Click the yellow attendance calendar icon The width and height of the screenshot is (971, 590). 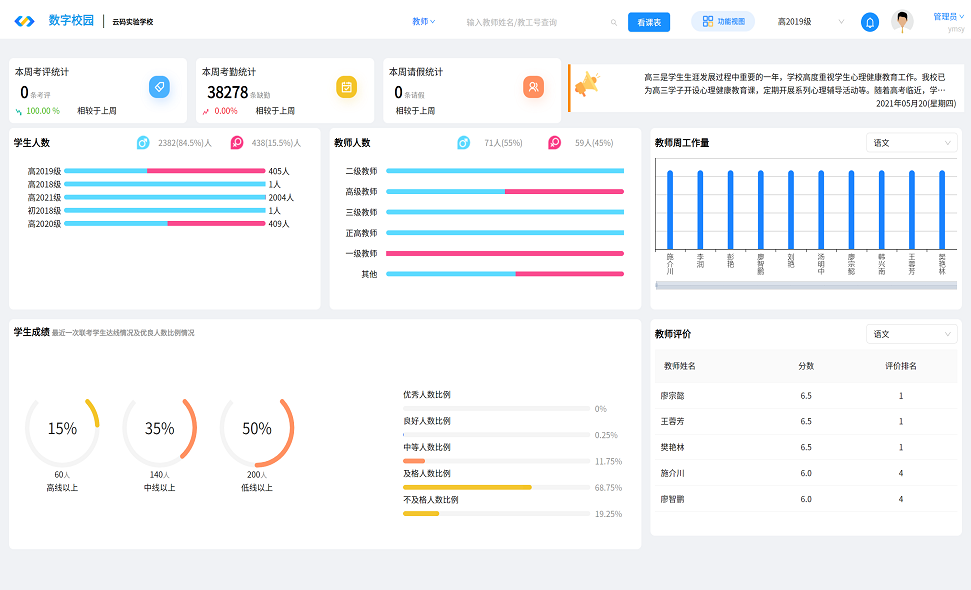(346, 88)
